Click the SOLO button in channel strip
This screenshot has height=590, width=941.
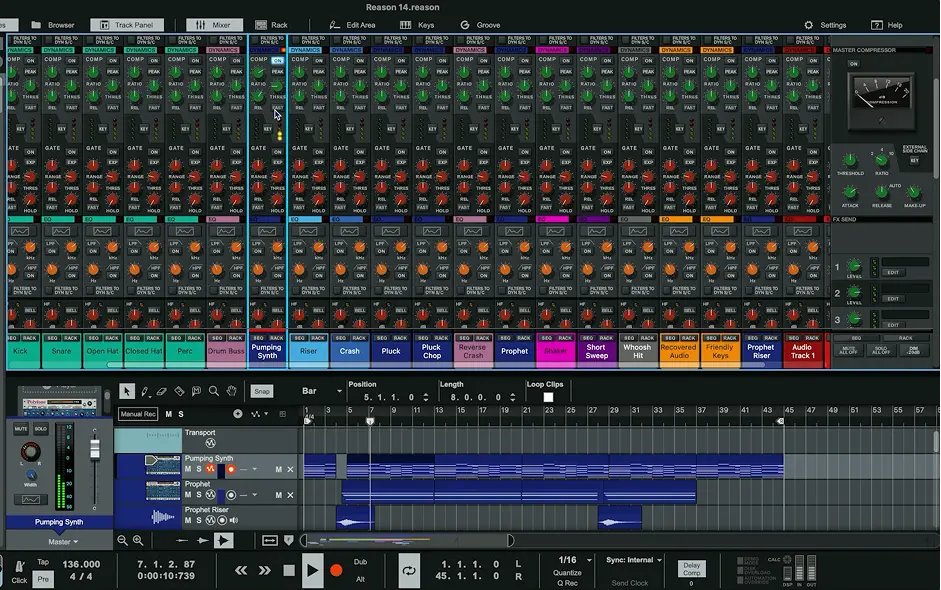40,429
